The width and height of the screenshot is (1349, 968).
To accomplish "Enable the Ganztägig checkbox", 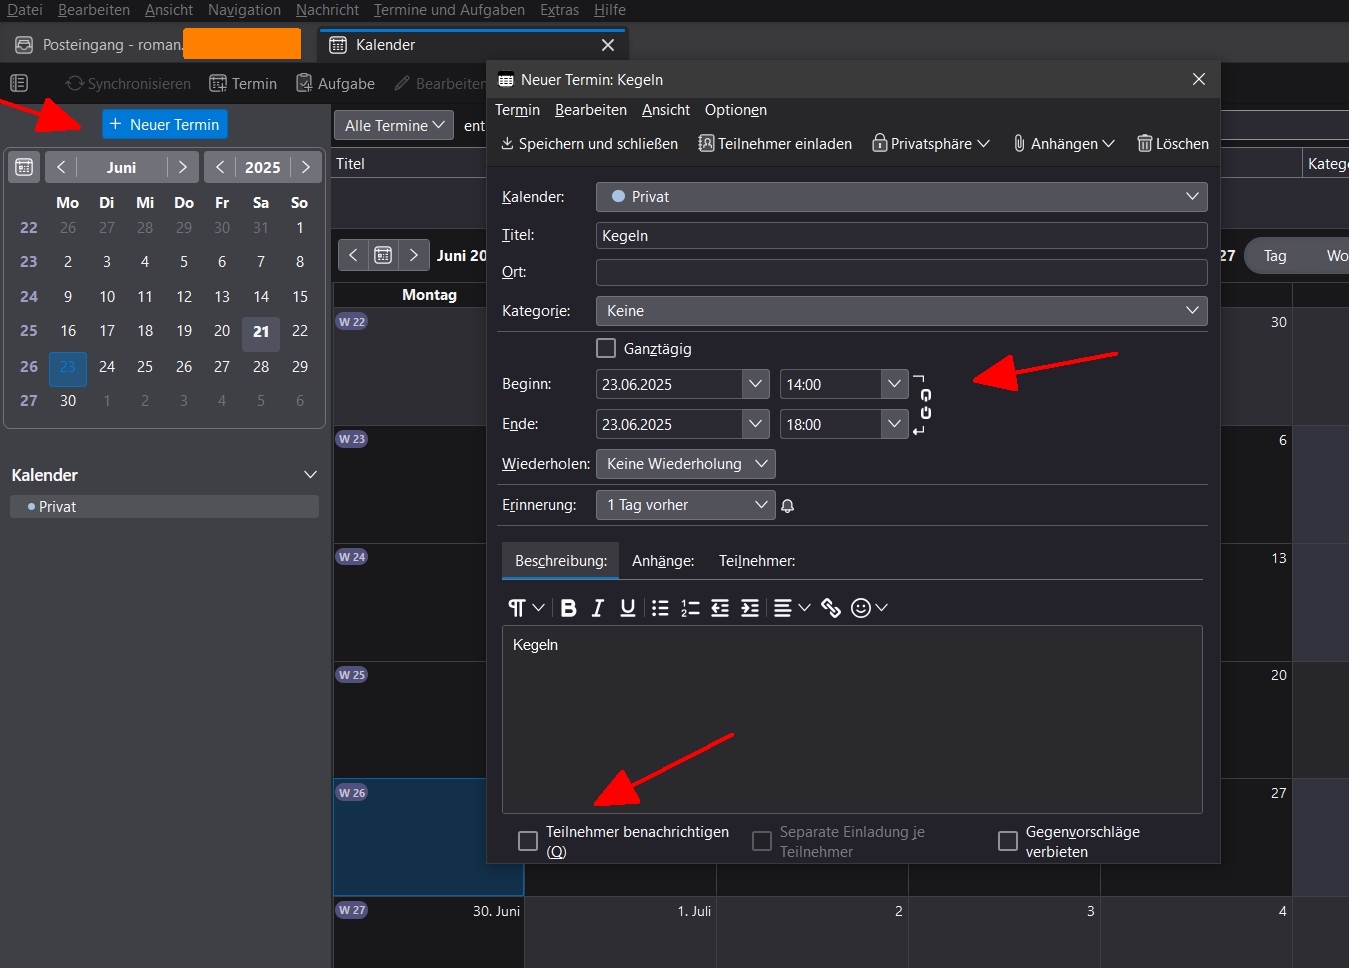I will click(606, 348).
